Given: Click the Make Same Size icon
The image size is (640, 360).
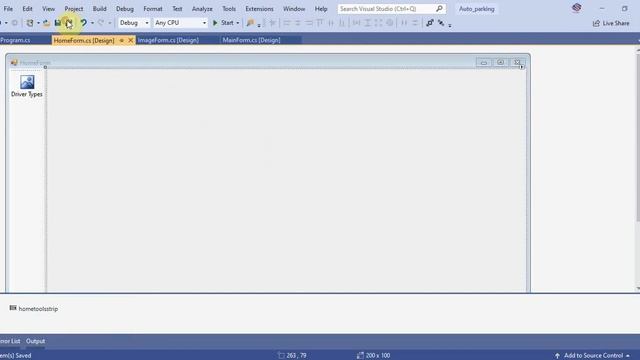Looking at the screenshot, I should (x=379, y=23).
